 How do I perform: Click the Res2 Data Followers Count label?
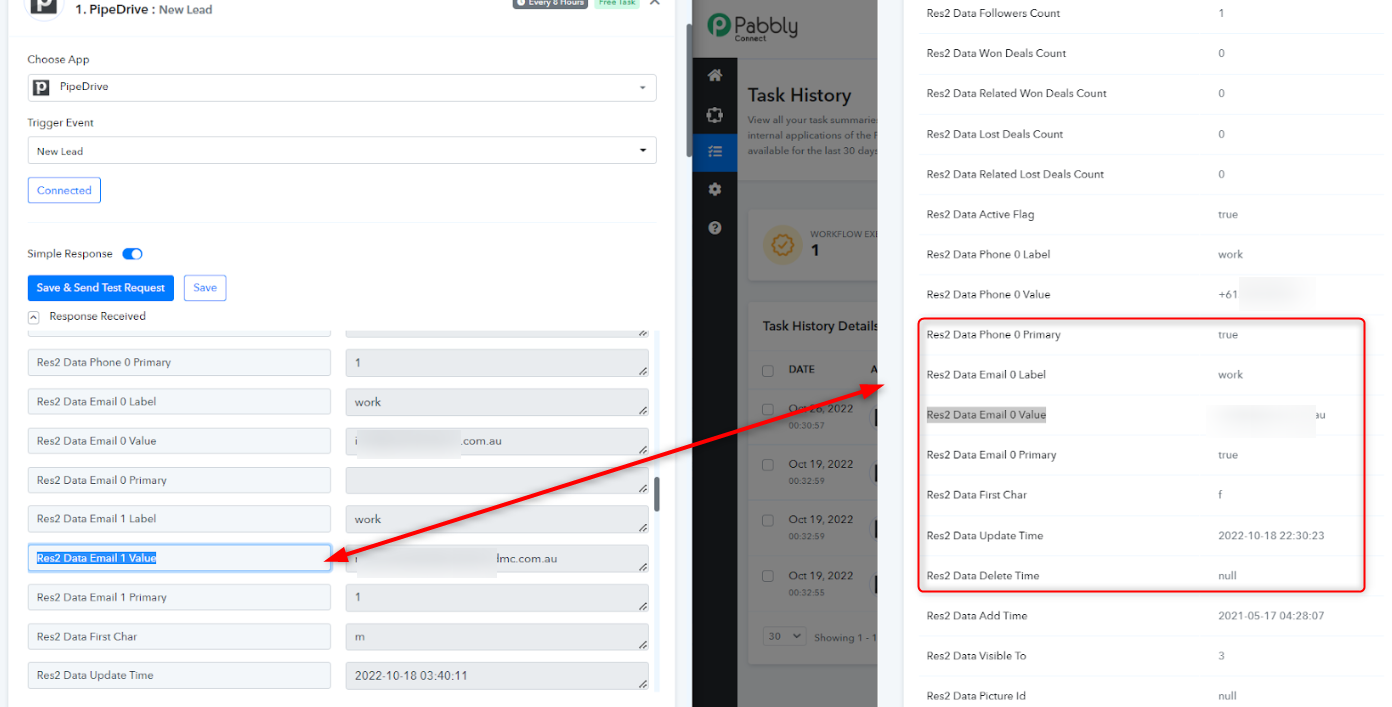993,13
